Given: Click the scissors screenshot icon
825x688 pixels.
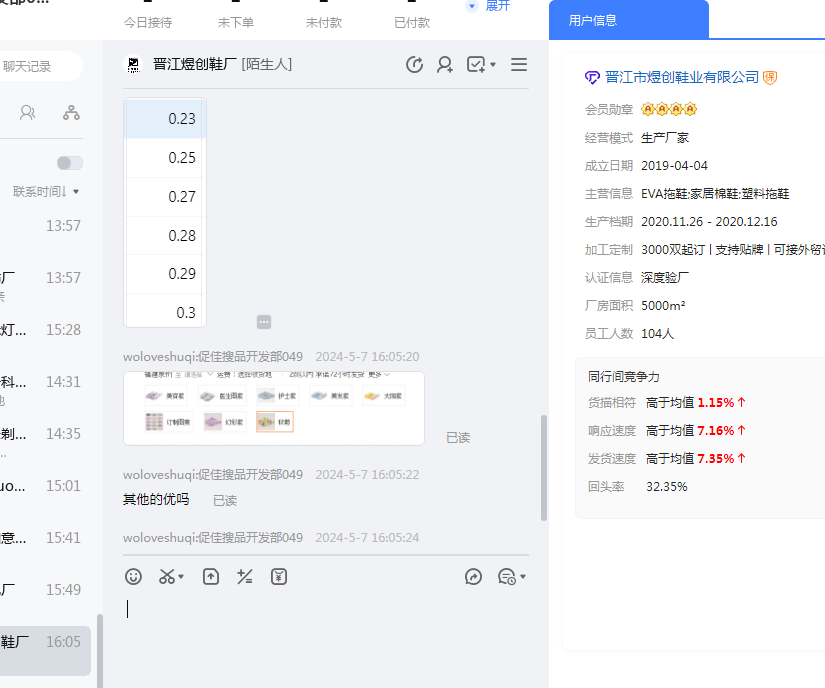Looking at the screenshot, I should click(x=166, y=576).
